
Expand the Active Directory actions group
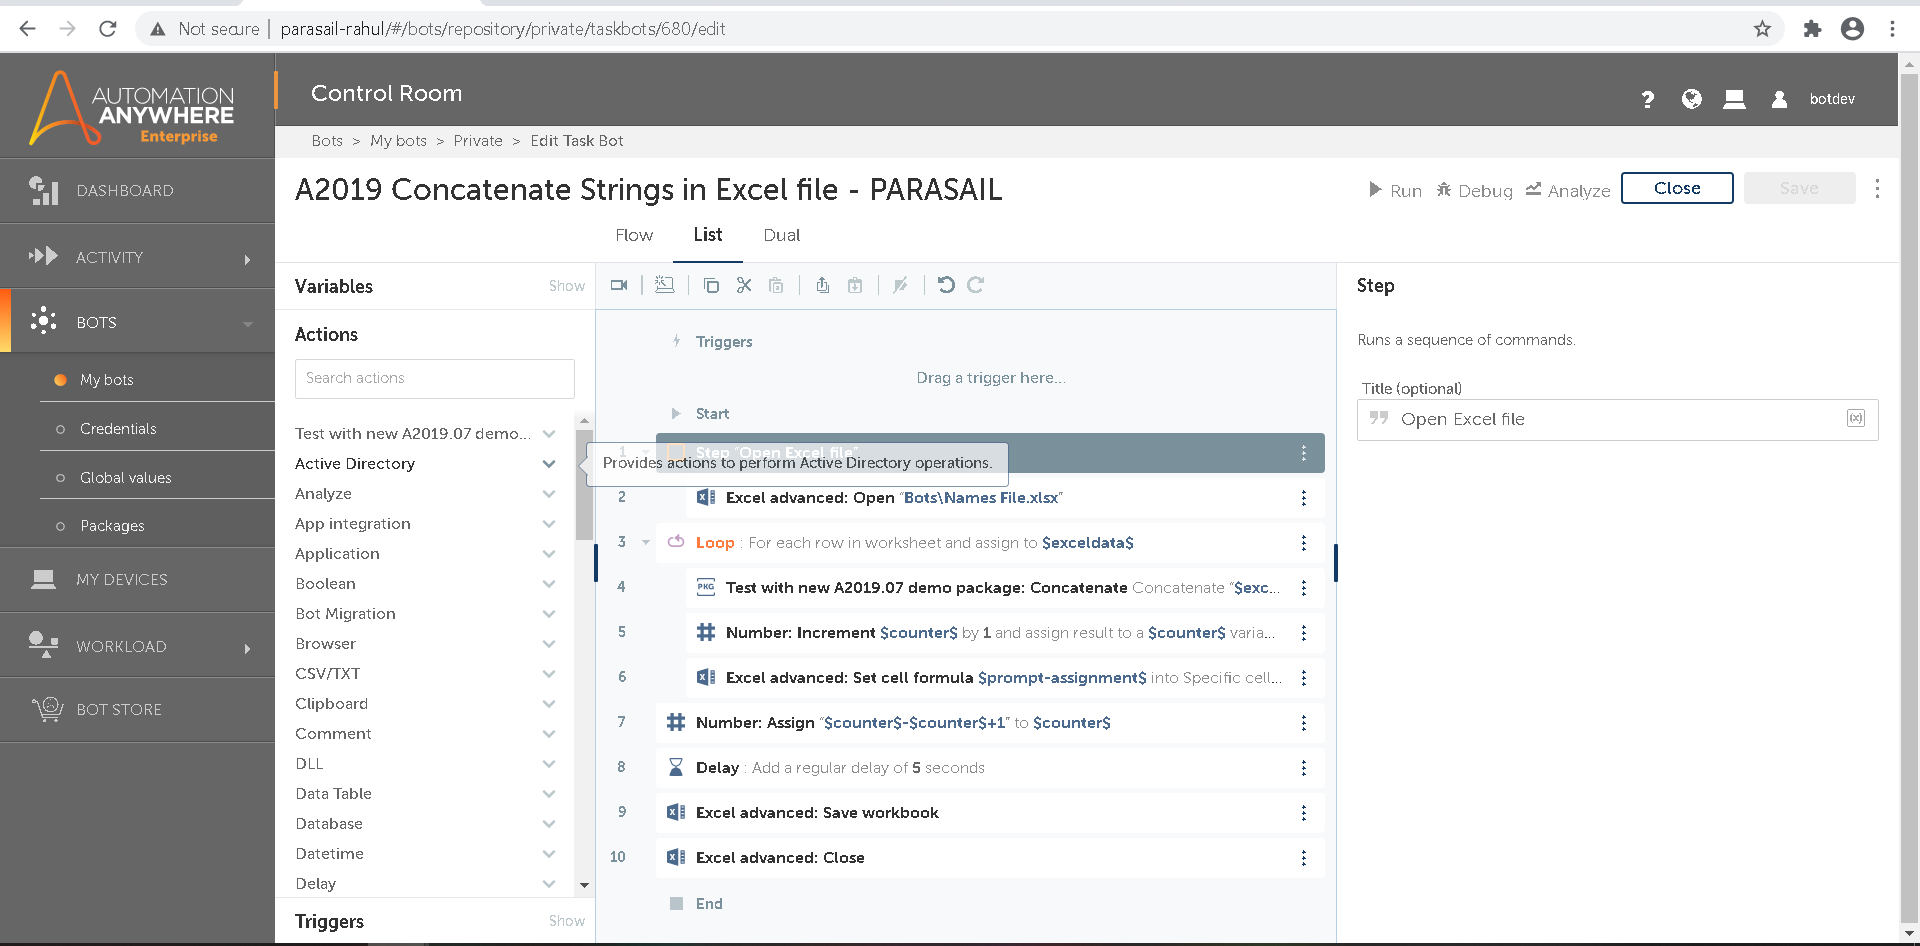point(549,464)
